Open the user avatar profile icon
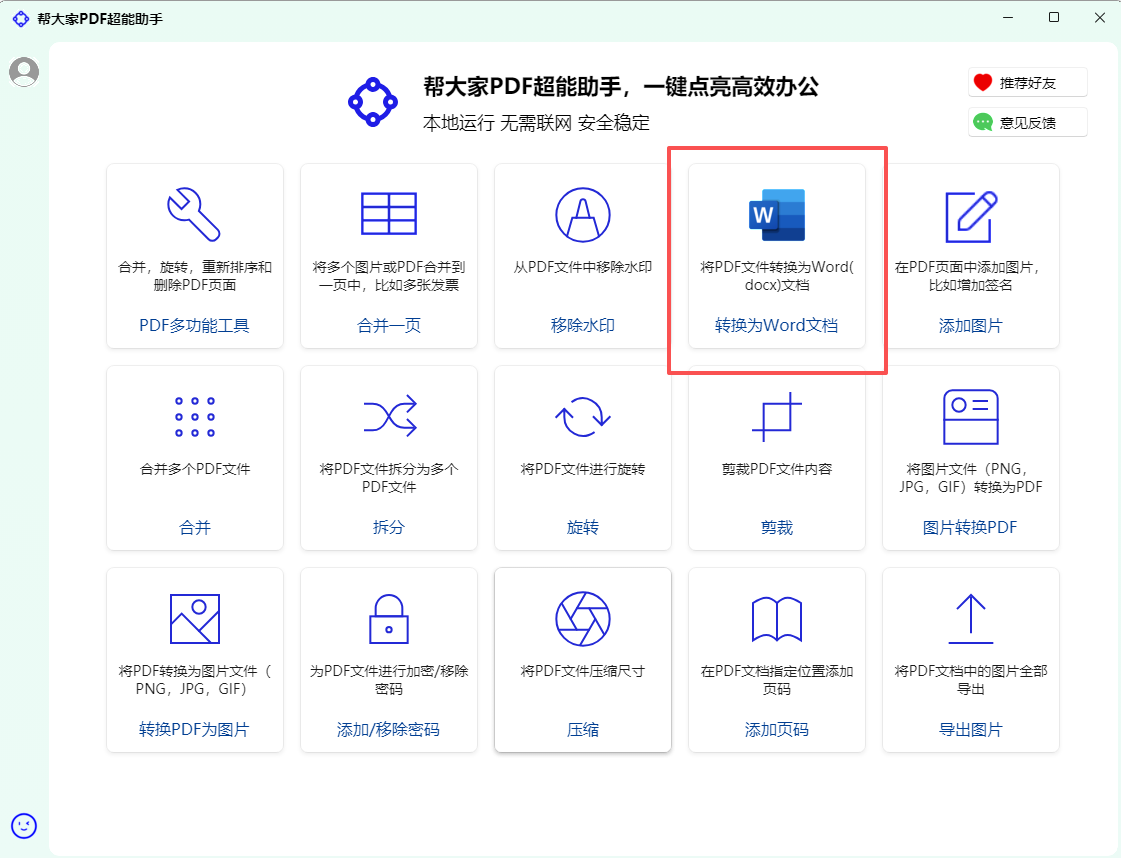Viewport: 1121px width, 858px height. point(24,71)
